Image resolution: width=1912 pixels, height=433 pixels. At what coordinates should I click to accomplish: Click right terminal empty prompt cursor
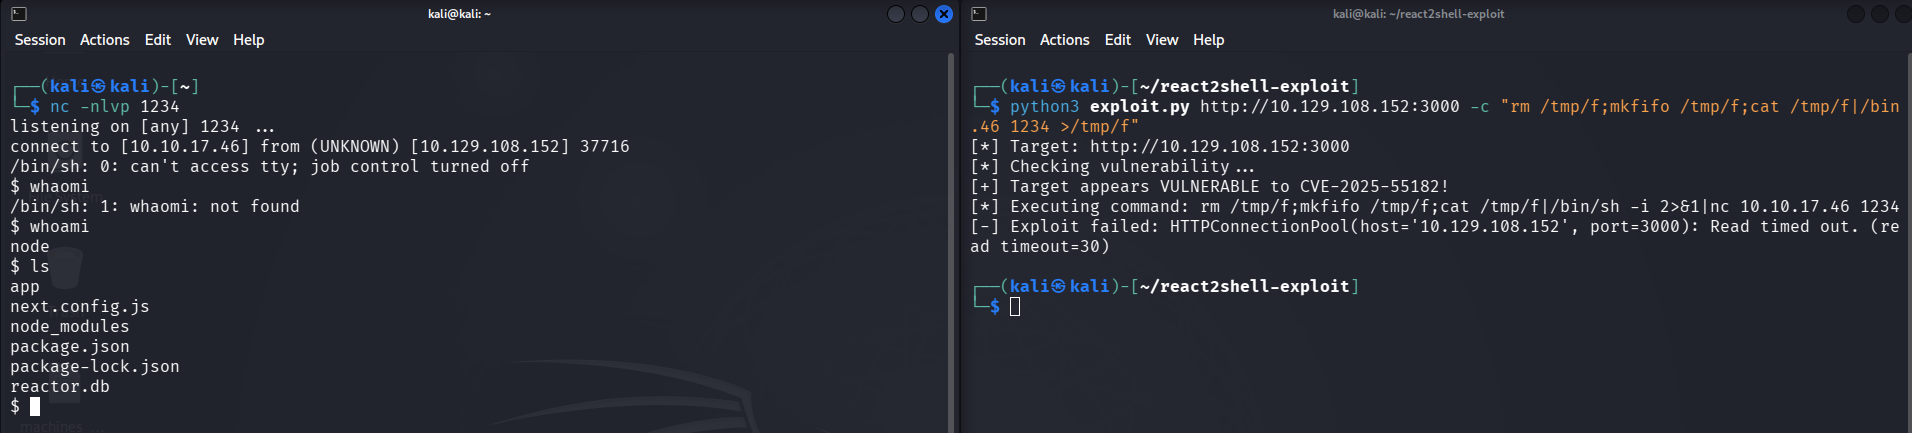pyautogui.click(x=1015, y=307)
